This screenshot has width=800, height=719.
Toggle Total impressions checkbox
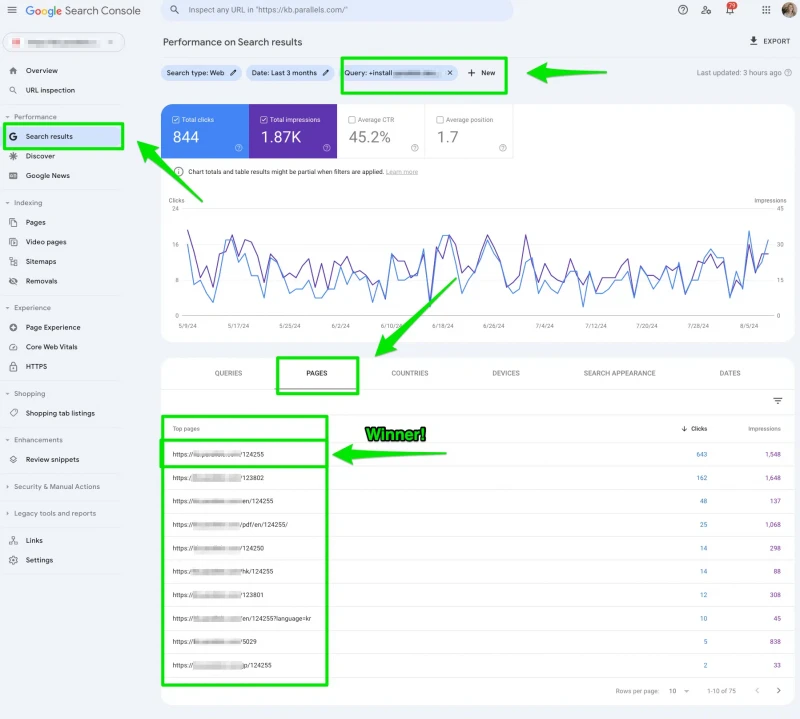tap(264, 119)
